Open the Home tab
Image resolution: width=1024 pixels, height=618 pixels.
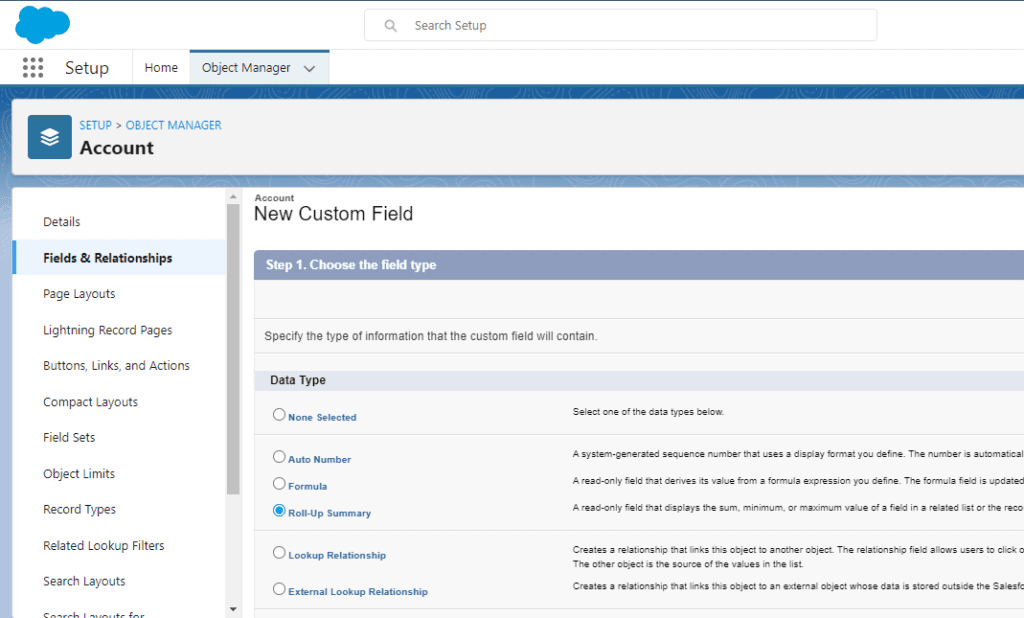click(x=161, y=67)
